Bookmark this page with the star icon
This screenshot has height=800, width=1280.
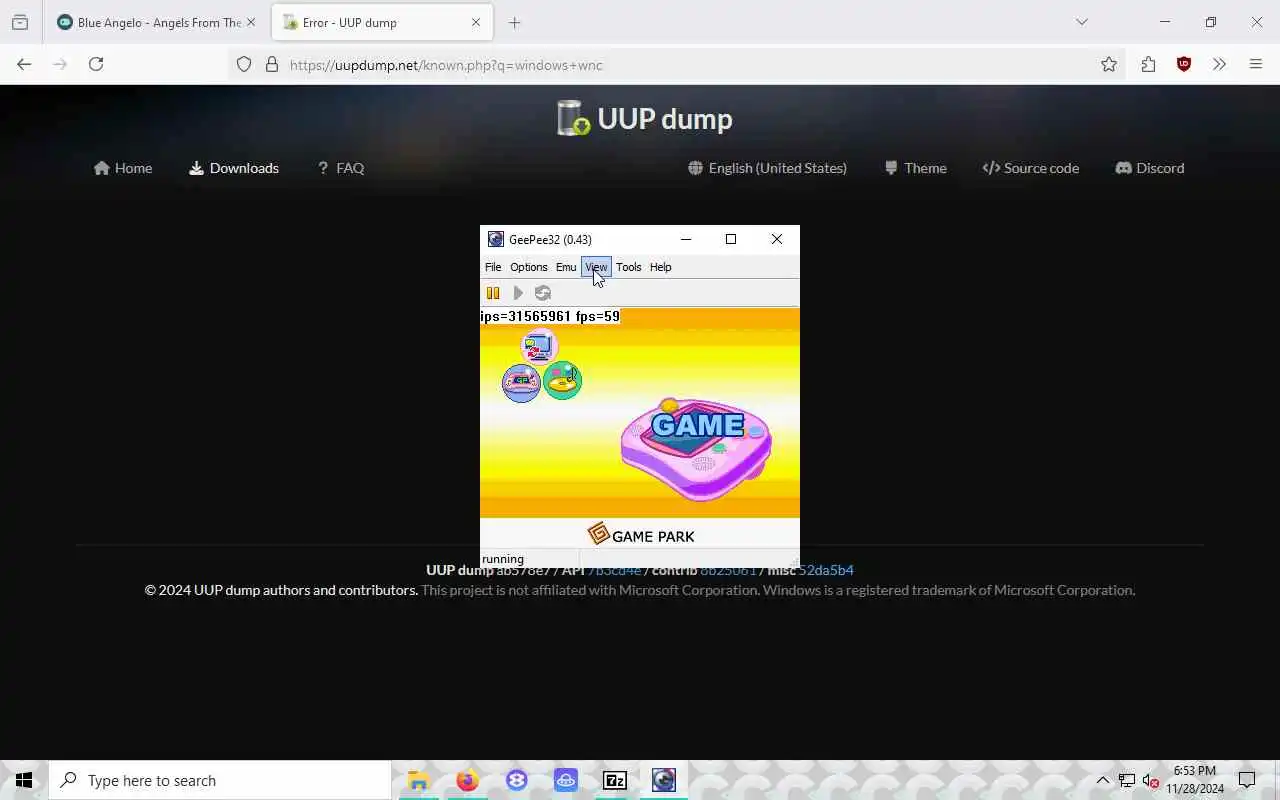[x=1109, y=64]
